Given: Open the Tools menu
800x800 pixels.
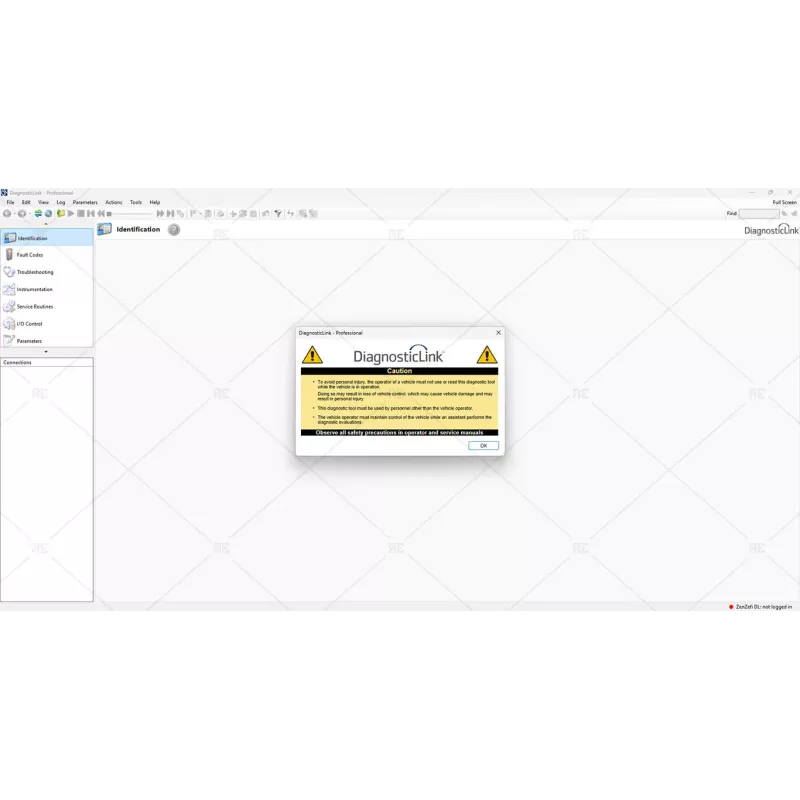Looking at the screenshot, I should 135,201.
